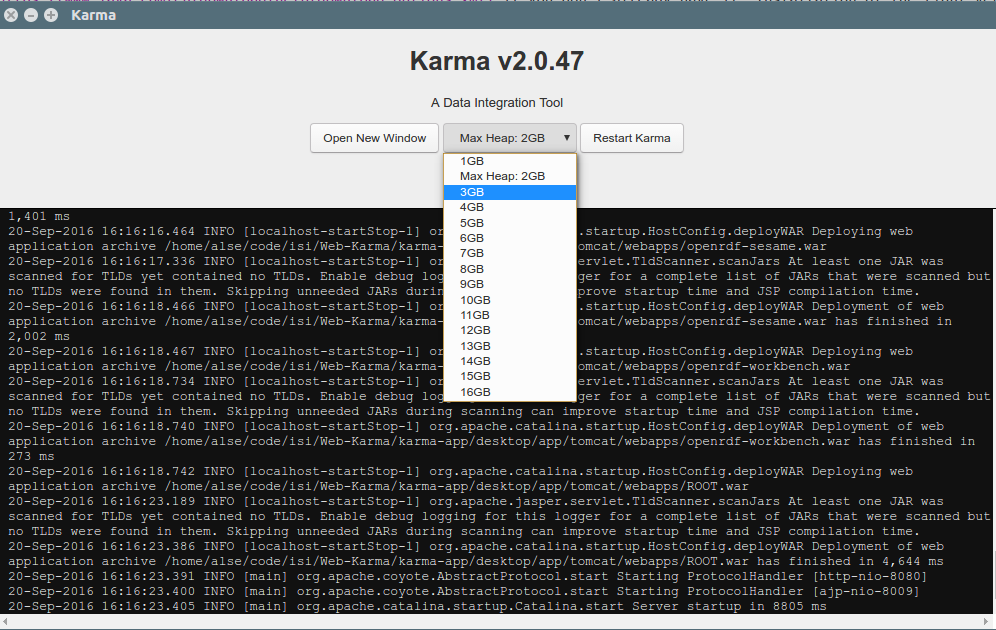The image size is (996, 630).
Task: Select the highlighted 3GB option
Action: point(509,192)
